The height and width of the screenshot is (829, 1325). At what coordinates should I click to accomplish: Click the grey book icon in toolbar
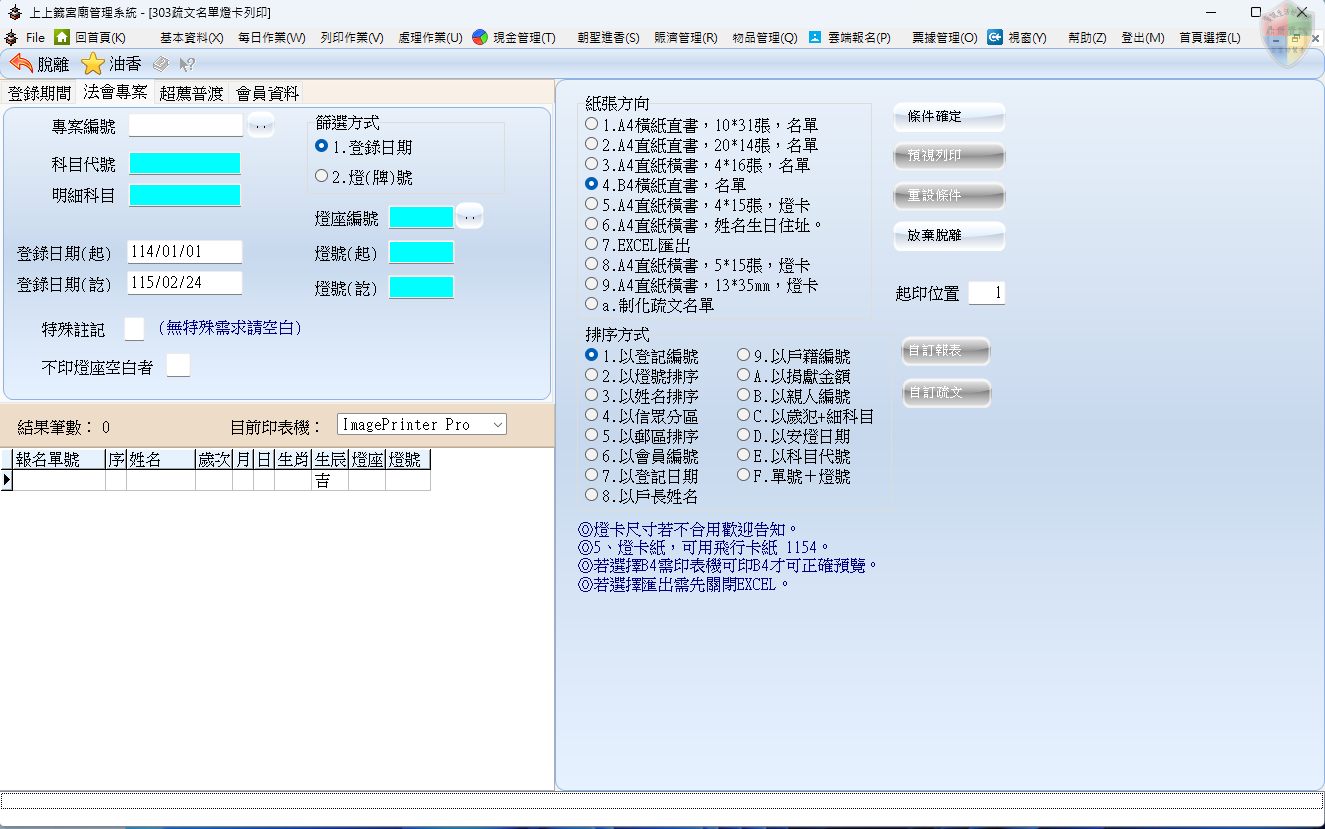[161, 64]
